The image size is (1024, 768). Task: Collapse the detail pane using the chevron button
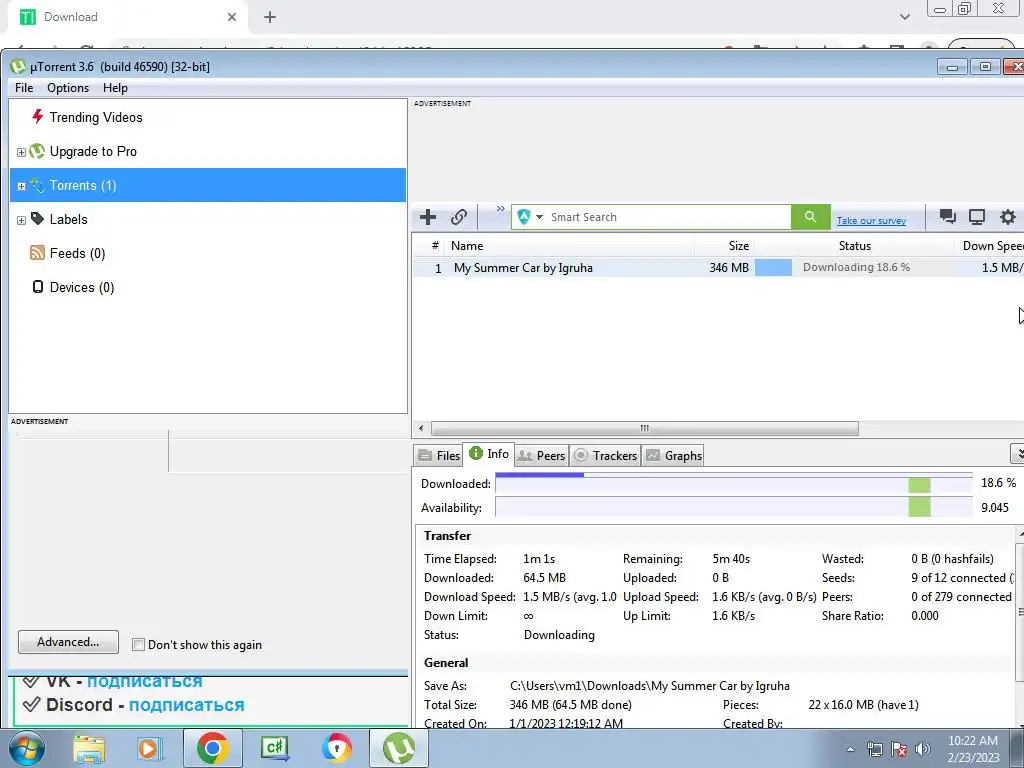coord(1018,453)
